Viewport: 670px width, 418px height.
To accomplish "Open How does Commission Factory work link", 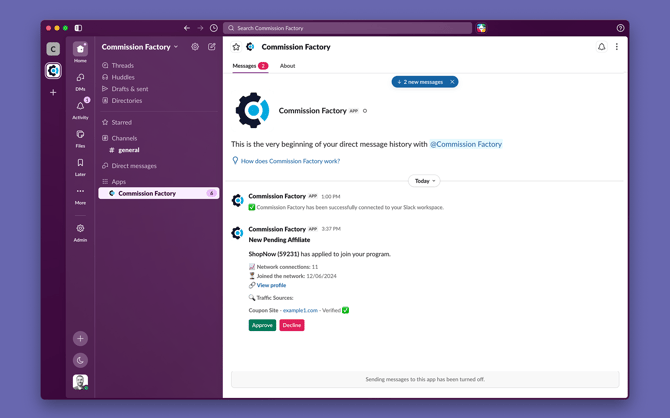I will pos(290,161).
